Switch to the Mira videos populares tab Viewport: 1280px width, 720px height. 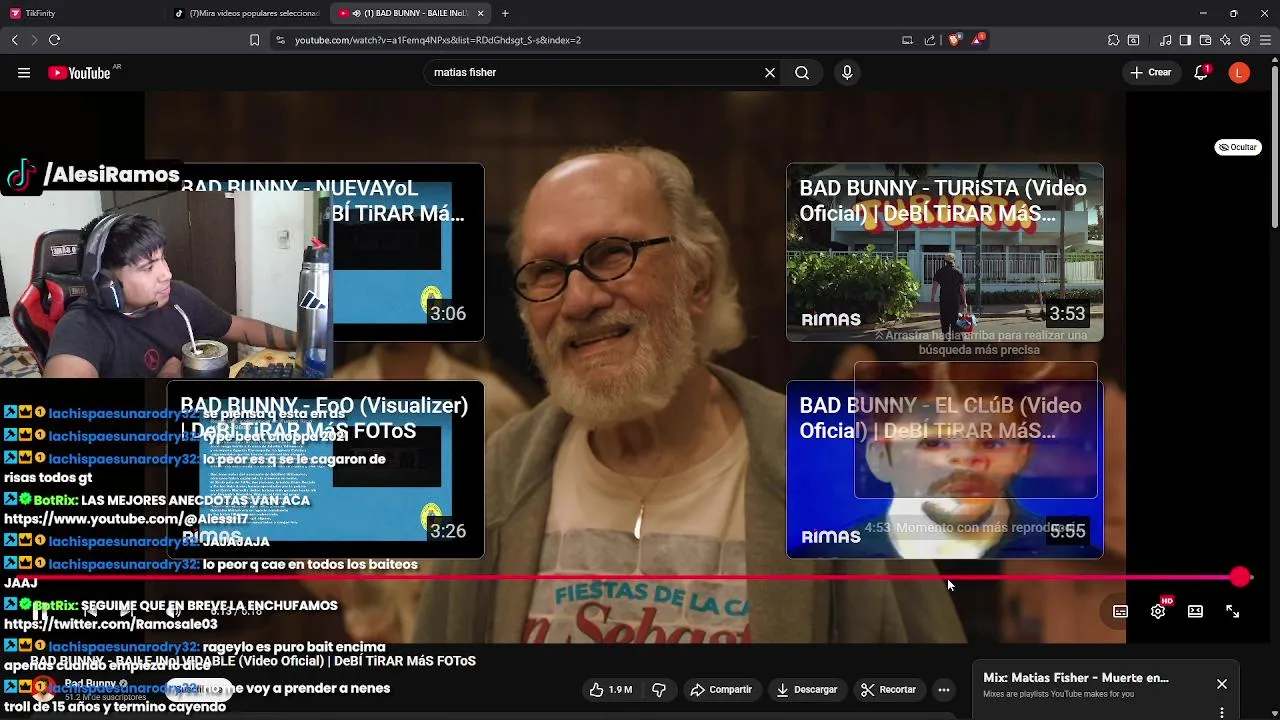point(247,13)
